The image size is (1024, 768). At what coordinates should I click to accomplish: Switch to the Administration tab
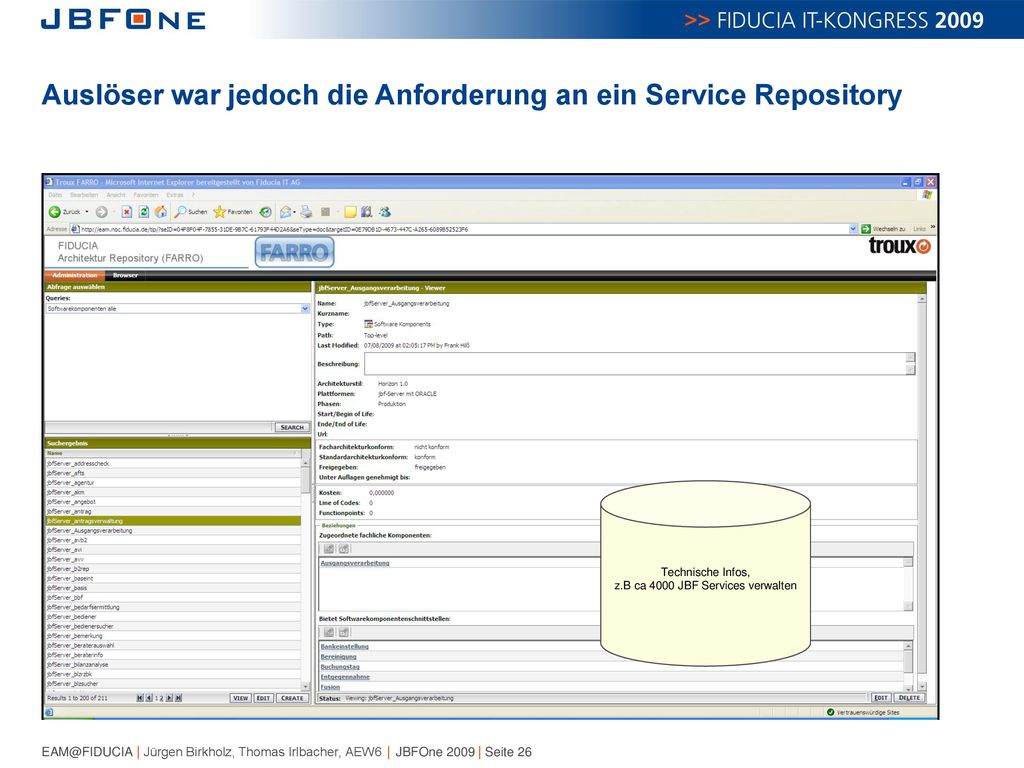click(x=74, y=275)
